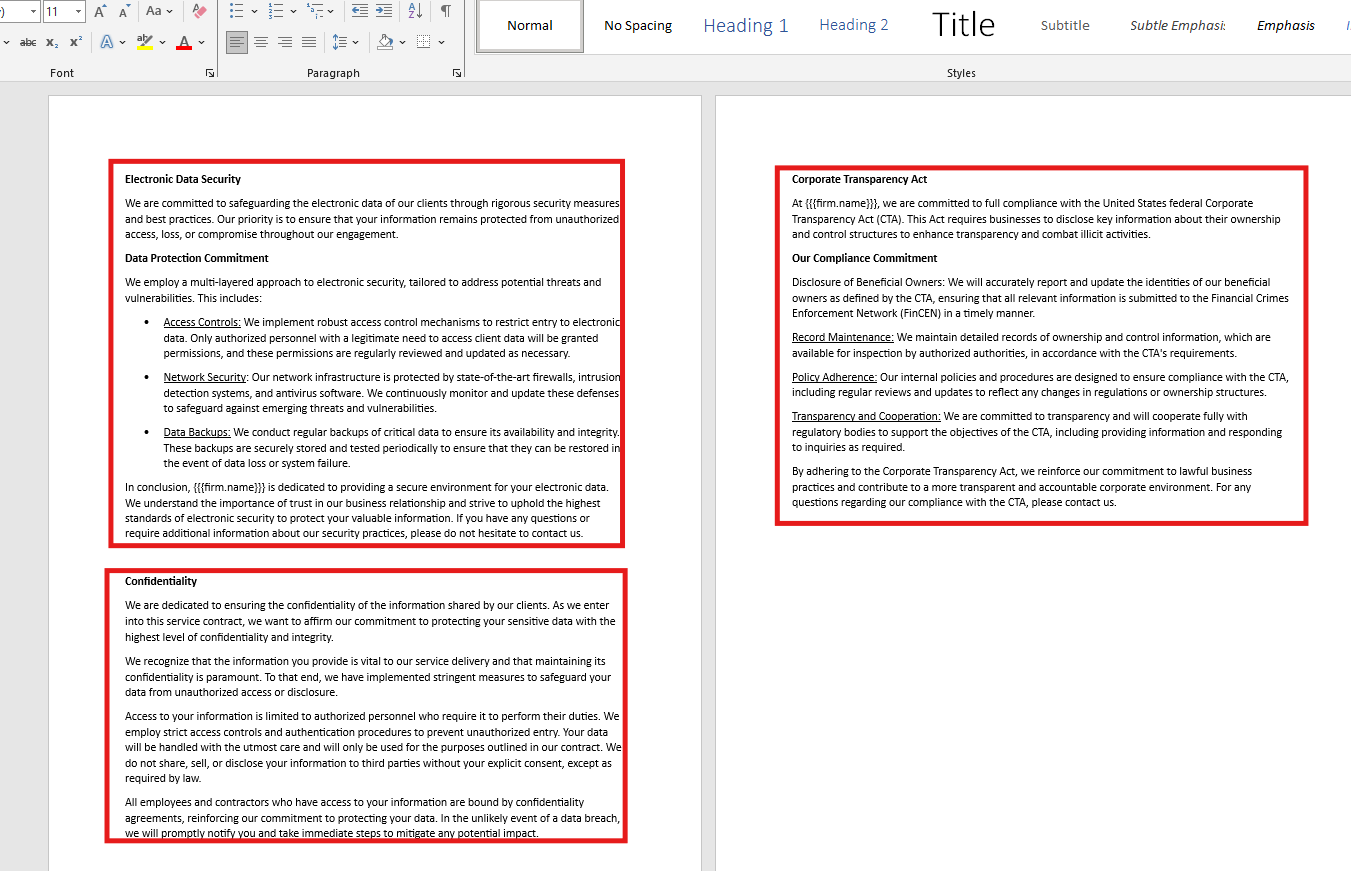Apply the Emphasis style
The image size is (1351, 871).
[1286, 25]
